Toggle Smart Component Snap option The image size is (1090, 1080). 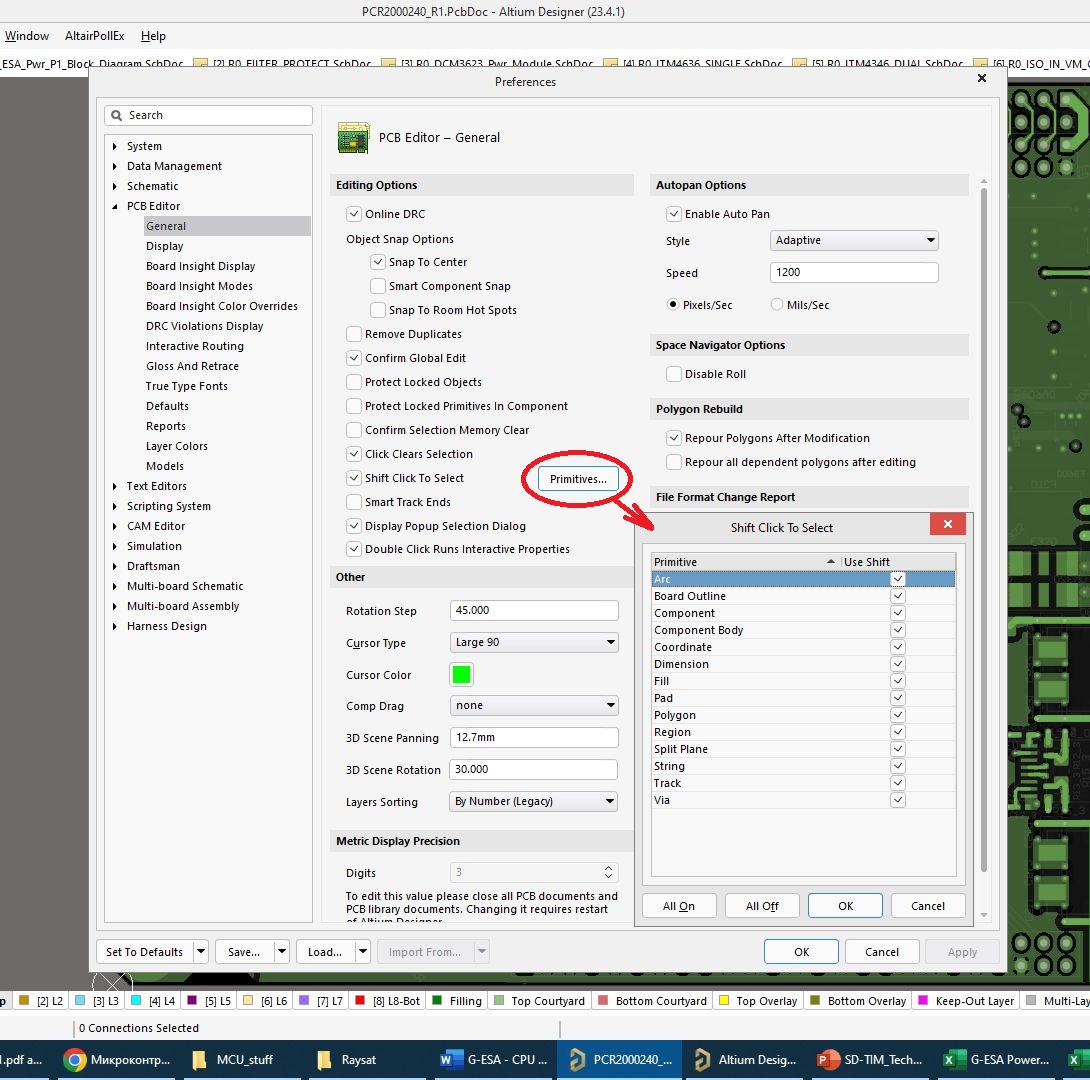click(x=377, y=286)
